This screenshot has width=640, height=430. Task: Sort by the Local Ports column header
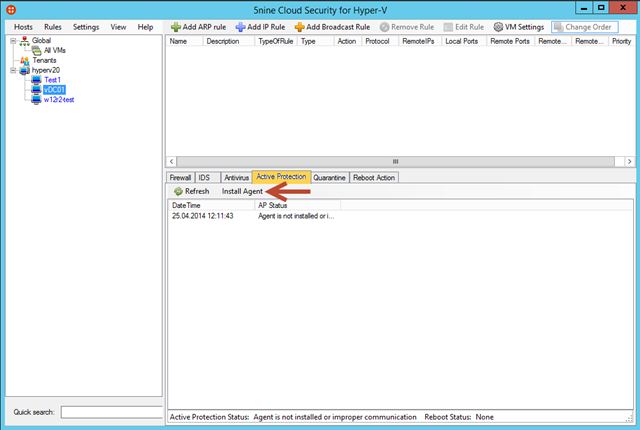click(x=464, y=41)
